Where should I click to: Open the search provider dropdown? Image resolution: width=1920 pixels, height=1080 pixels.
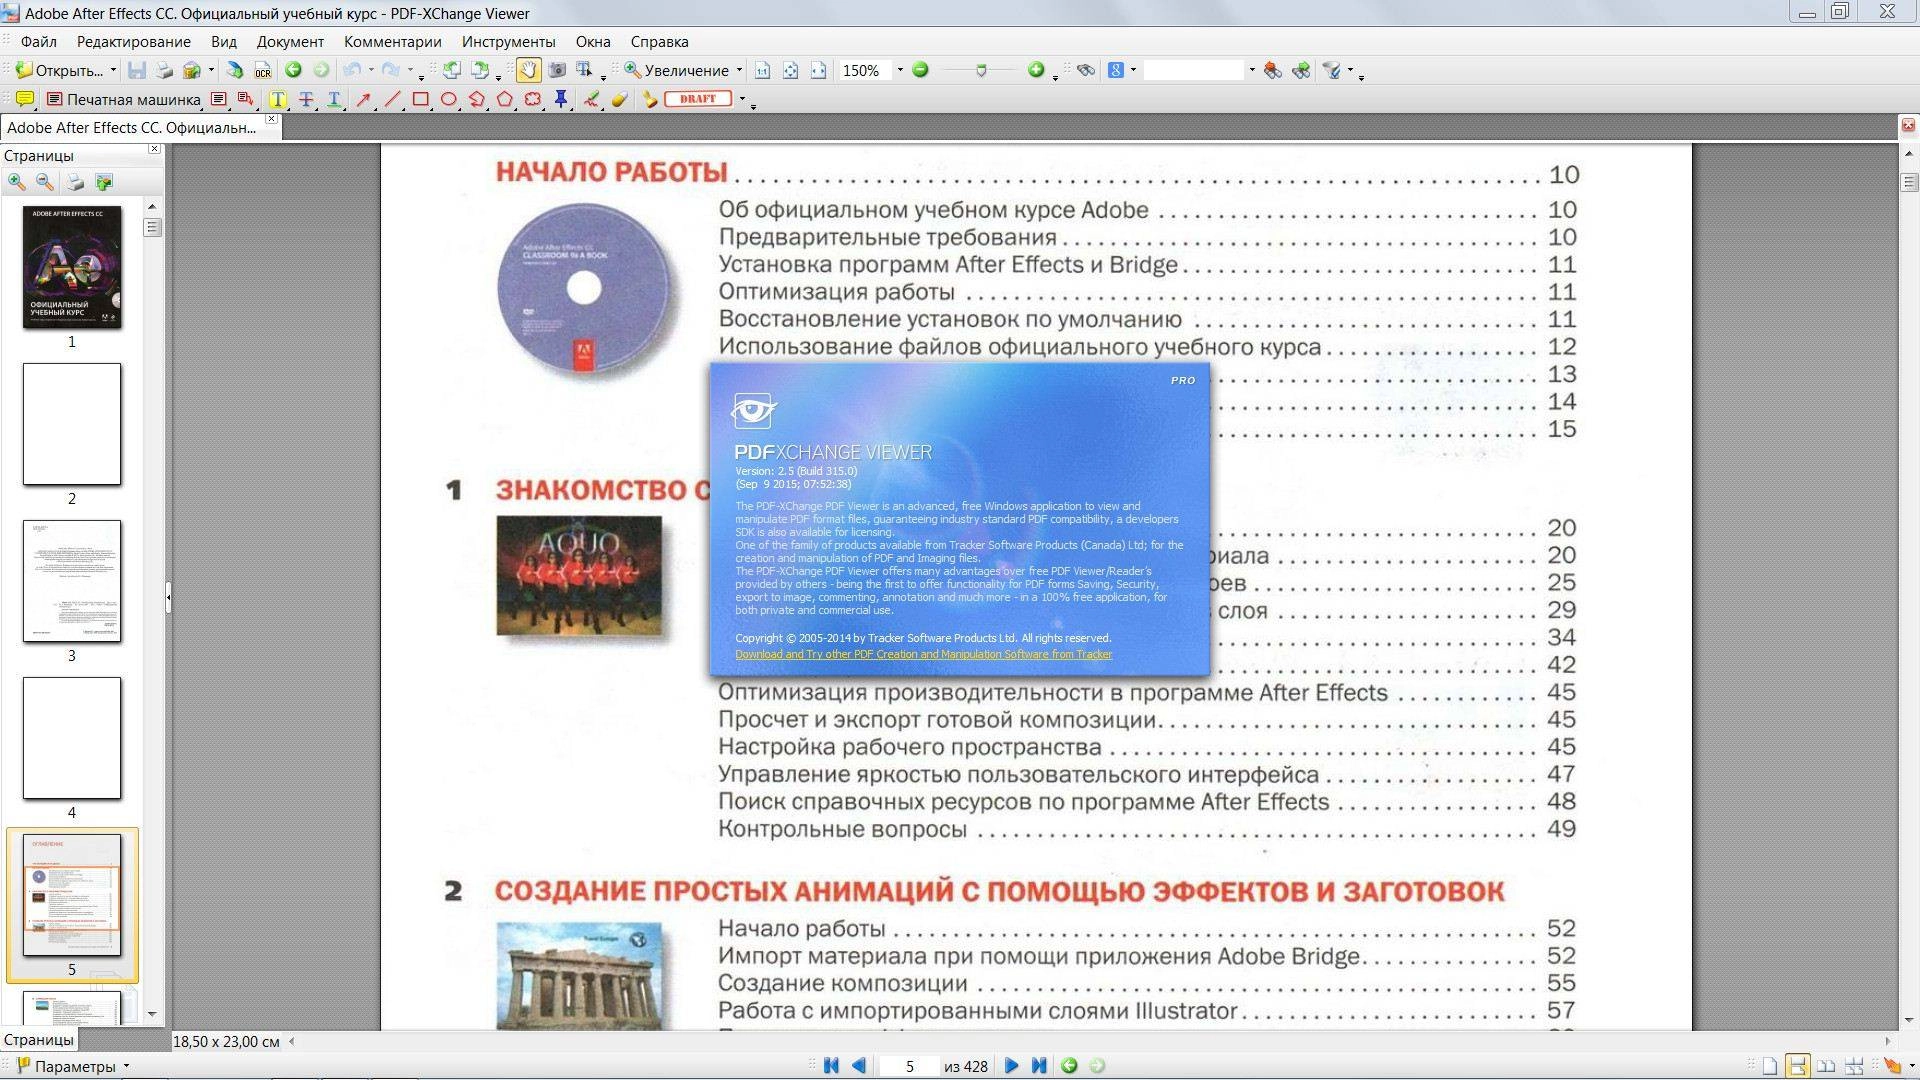click(1133, 70)
